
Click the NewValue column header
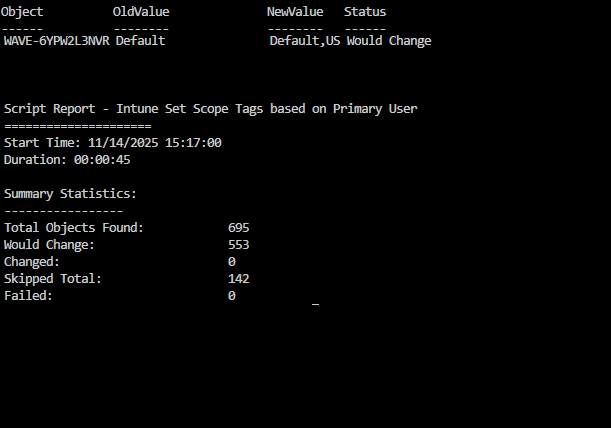pyautogui.click(x=295, y=12)
